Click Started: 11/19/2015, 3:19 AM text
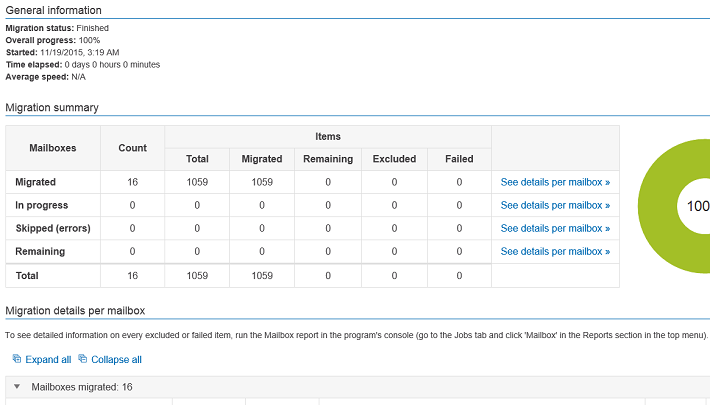The width and height of the screenshot is (710, 405). tap(62, 53)
